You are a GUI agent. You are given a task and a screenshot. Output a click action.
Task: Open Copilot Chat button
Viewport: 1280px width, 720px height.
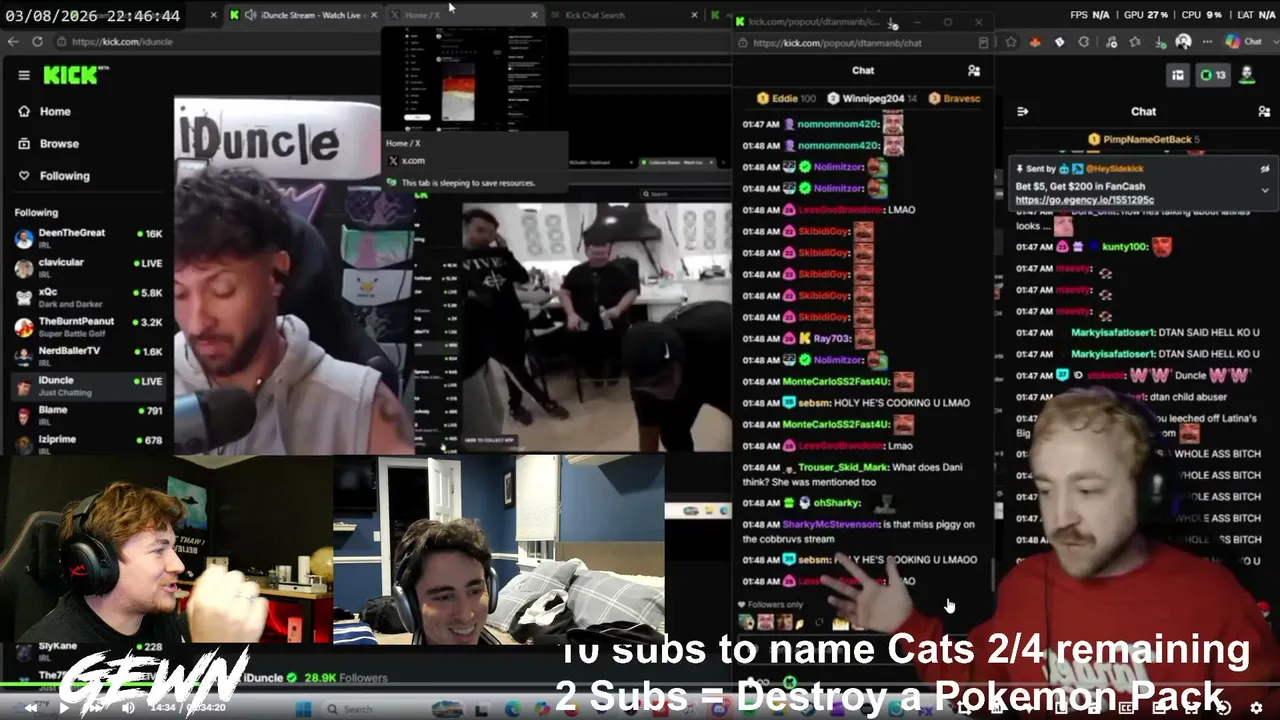pyautogui.click(x=1243, y=42)
